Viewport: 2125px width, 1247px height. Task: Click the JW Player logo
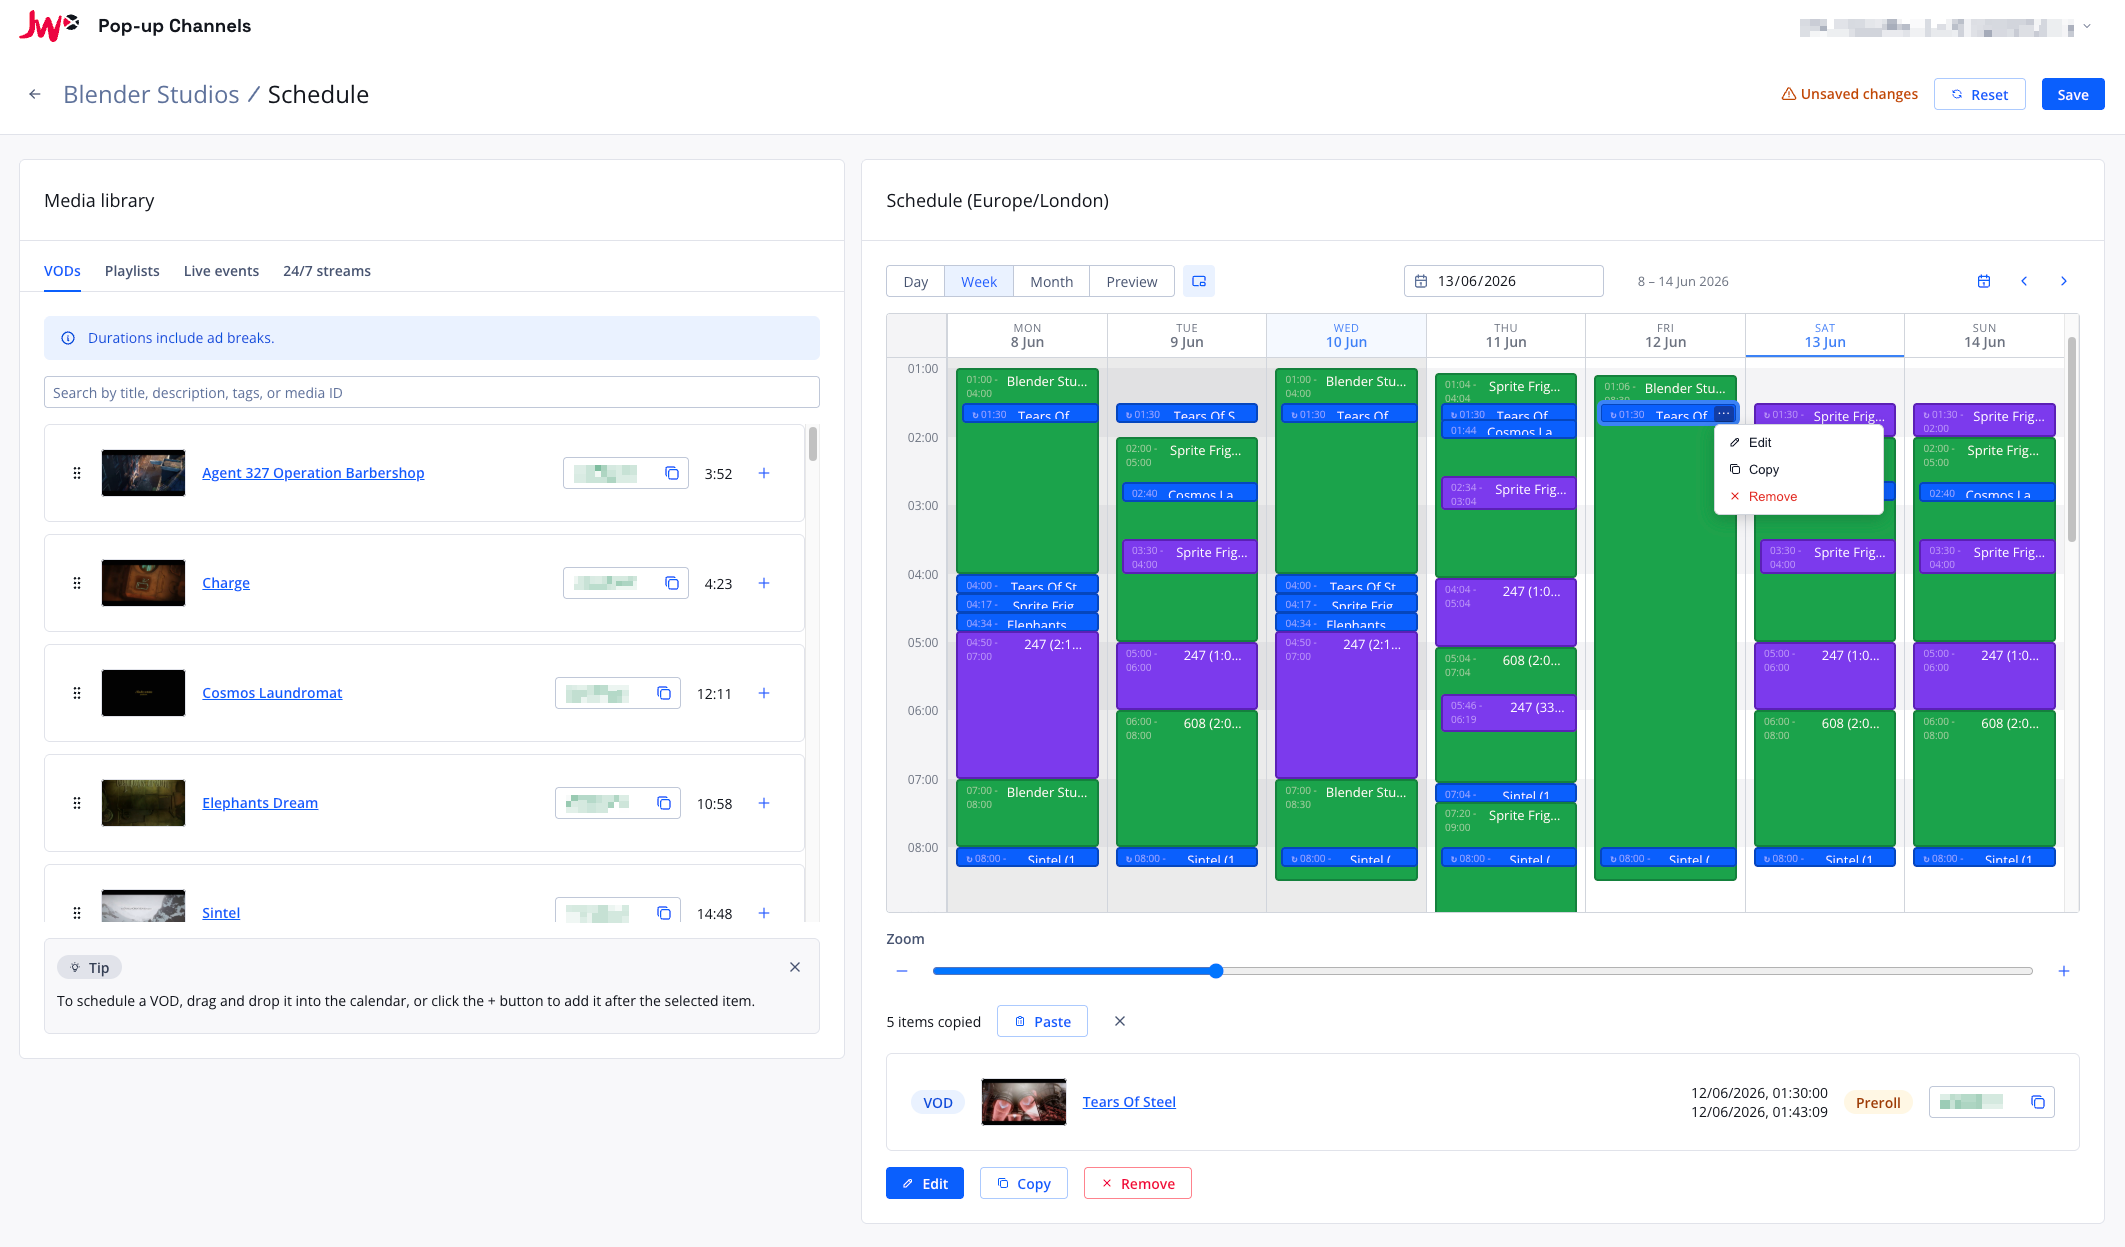pyautogui.click(x=49, y=26)
